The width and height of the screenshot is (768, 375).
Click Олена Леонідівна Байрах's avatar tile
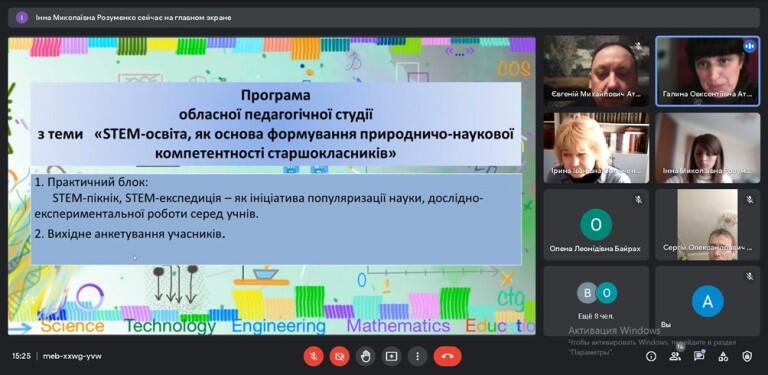click(597, 225)
